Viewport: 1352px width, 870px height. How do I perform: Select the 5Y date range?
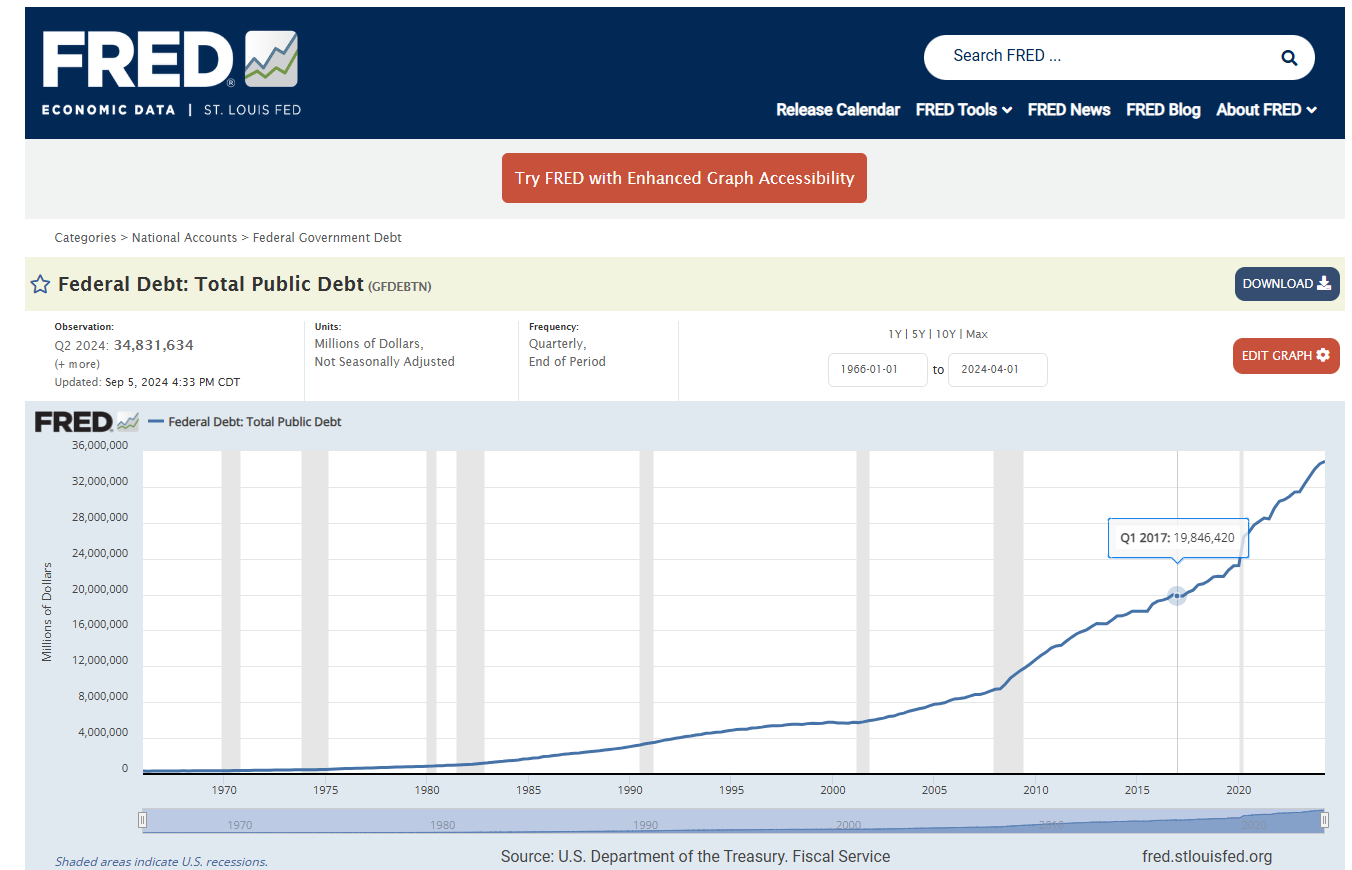click(x=918, y=334)
